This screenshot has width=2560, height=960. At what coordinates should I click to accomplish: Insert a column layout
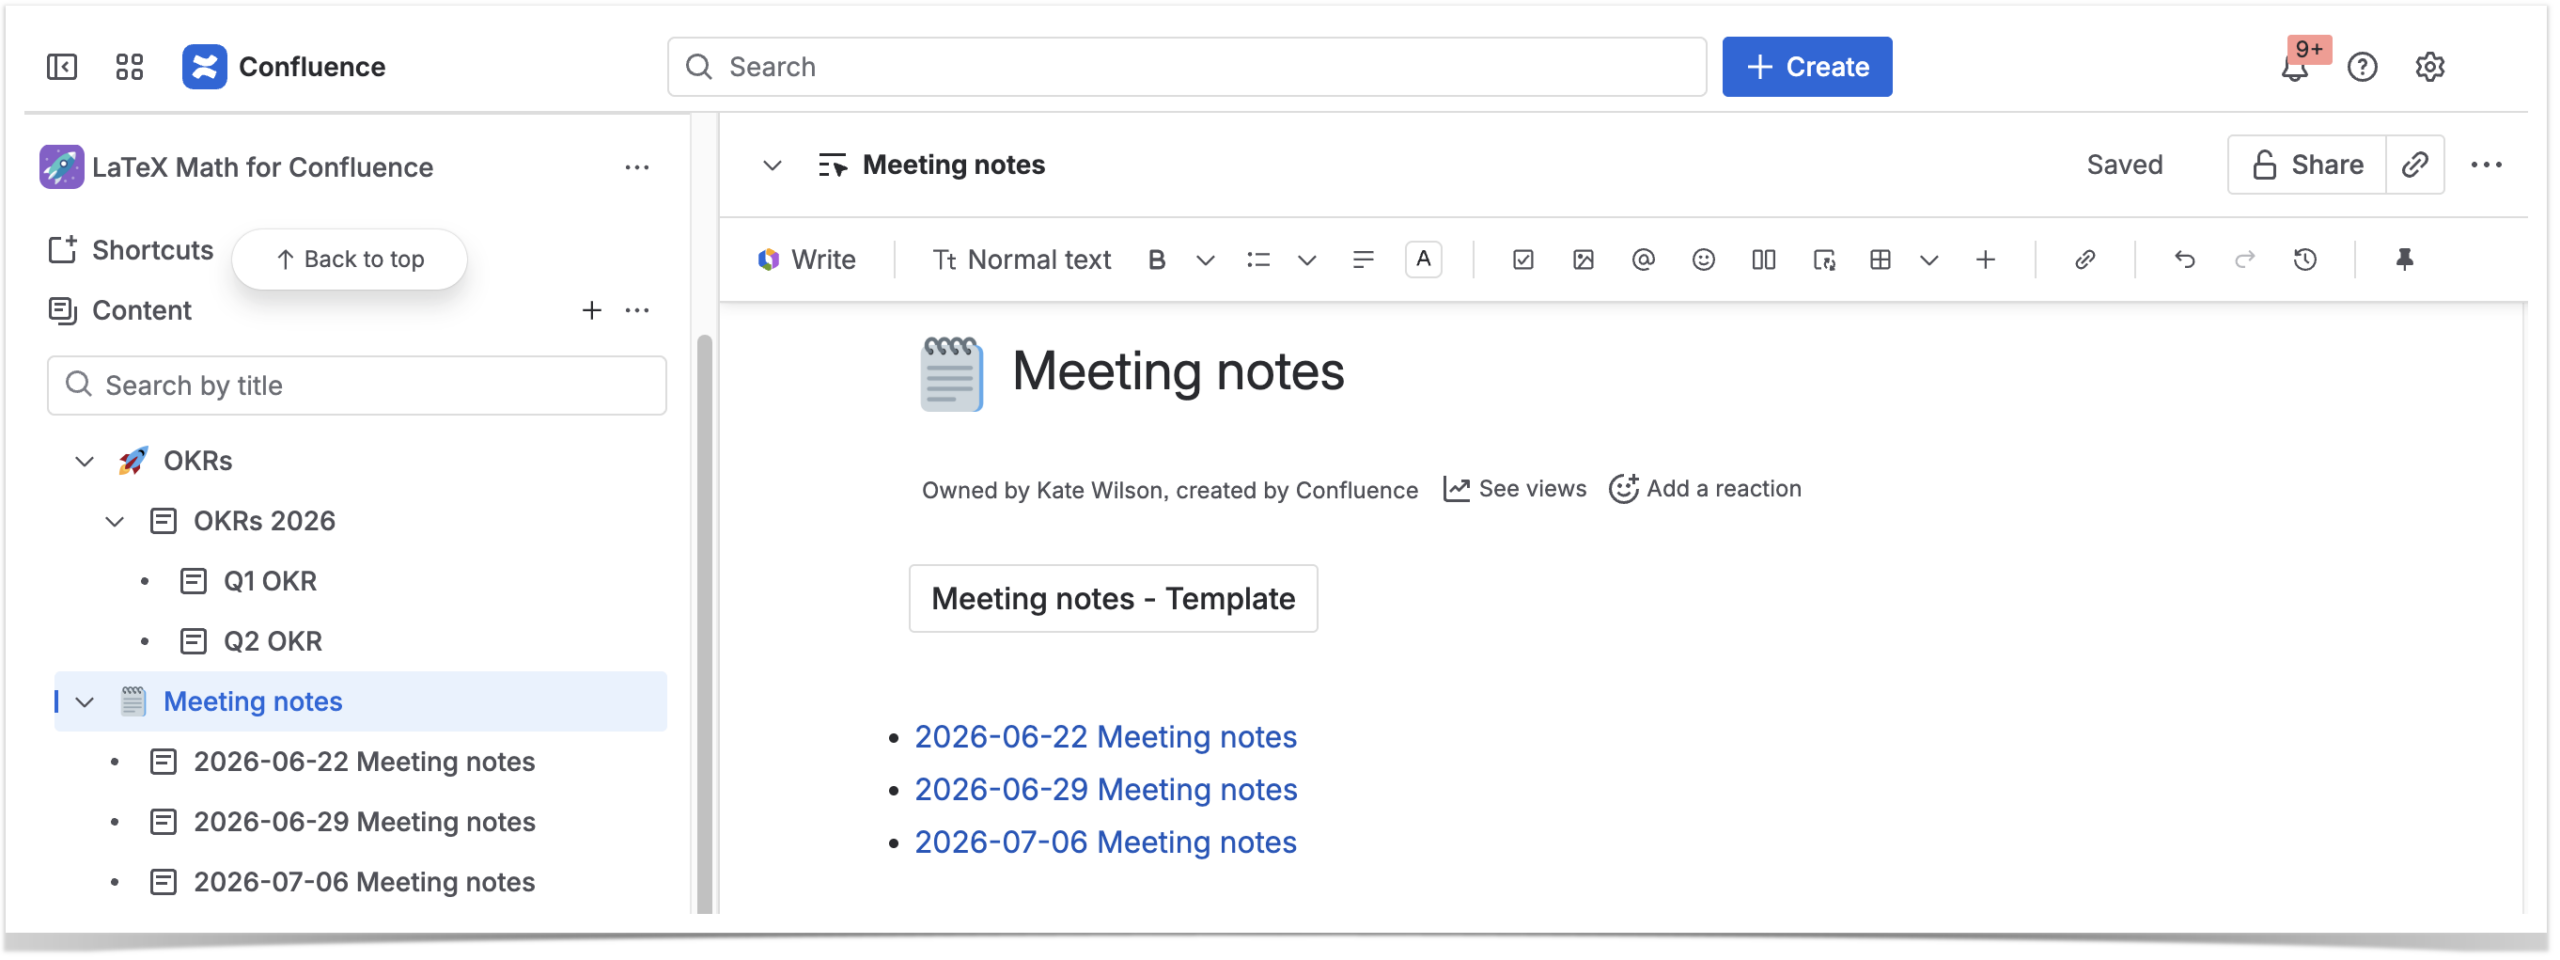pyautogui.click(x=1763, y=260)
